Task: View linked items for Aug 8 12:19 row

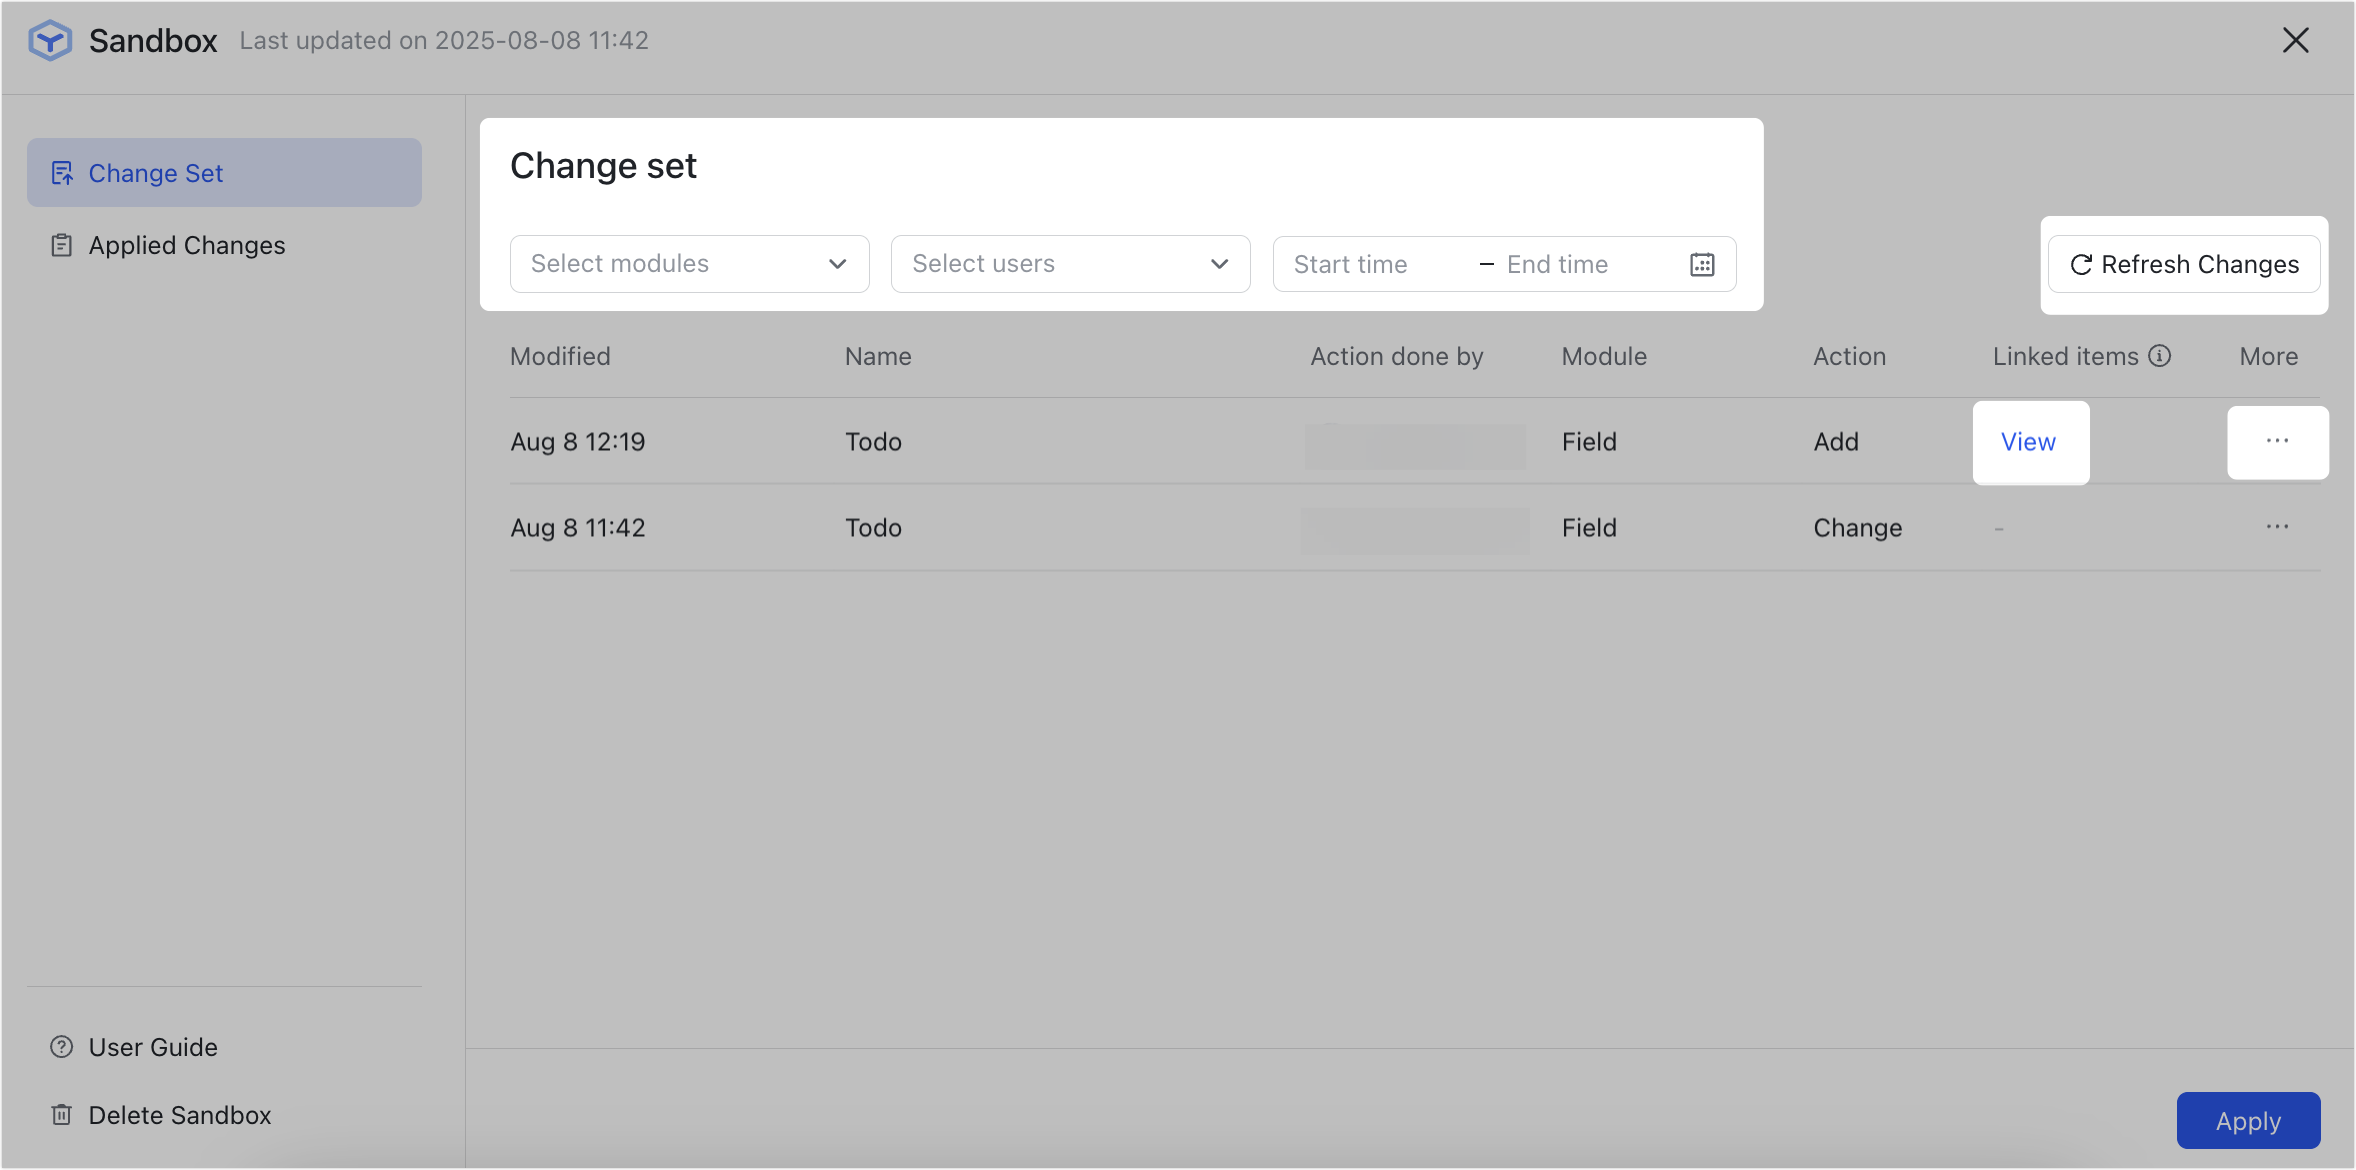Action: pyautogui.click(x=2028, y=442)
